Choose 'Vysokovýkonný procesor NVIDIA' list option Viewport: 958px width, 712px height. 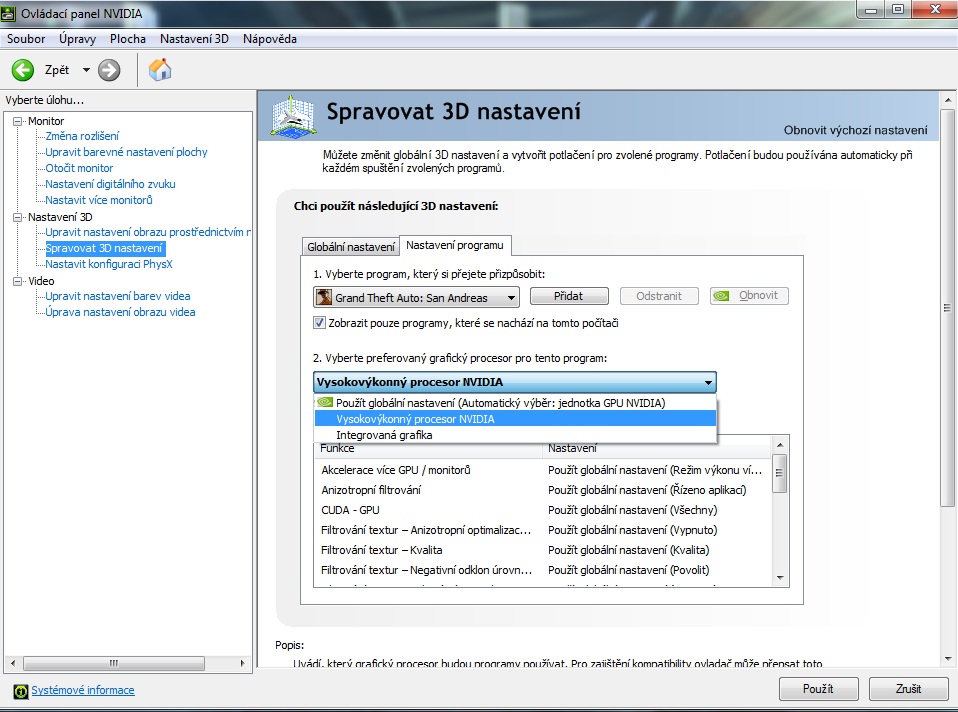(x=514, y=419)
